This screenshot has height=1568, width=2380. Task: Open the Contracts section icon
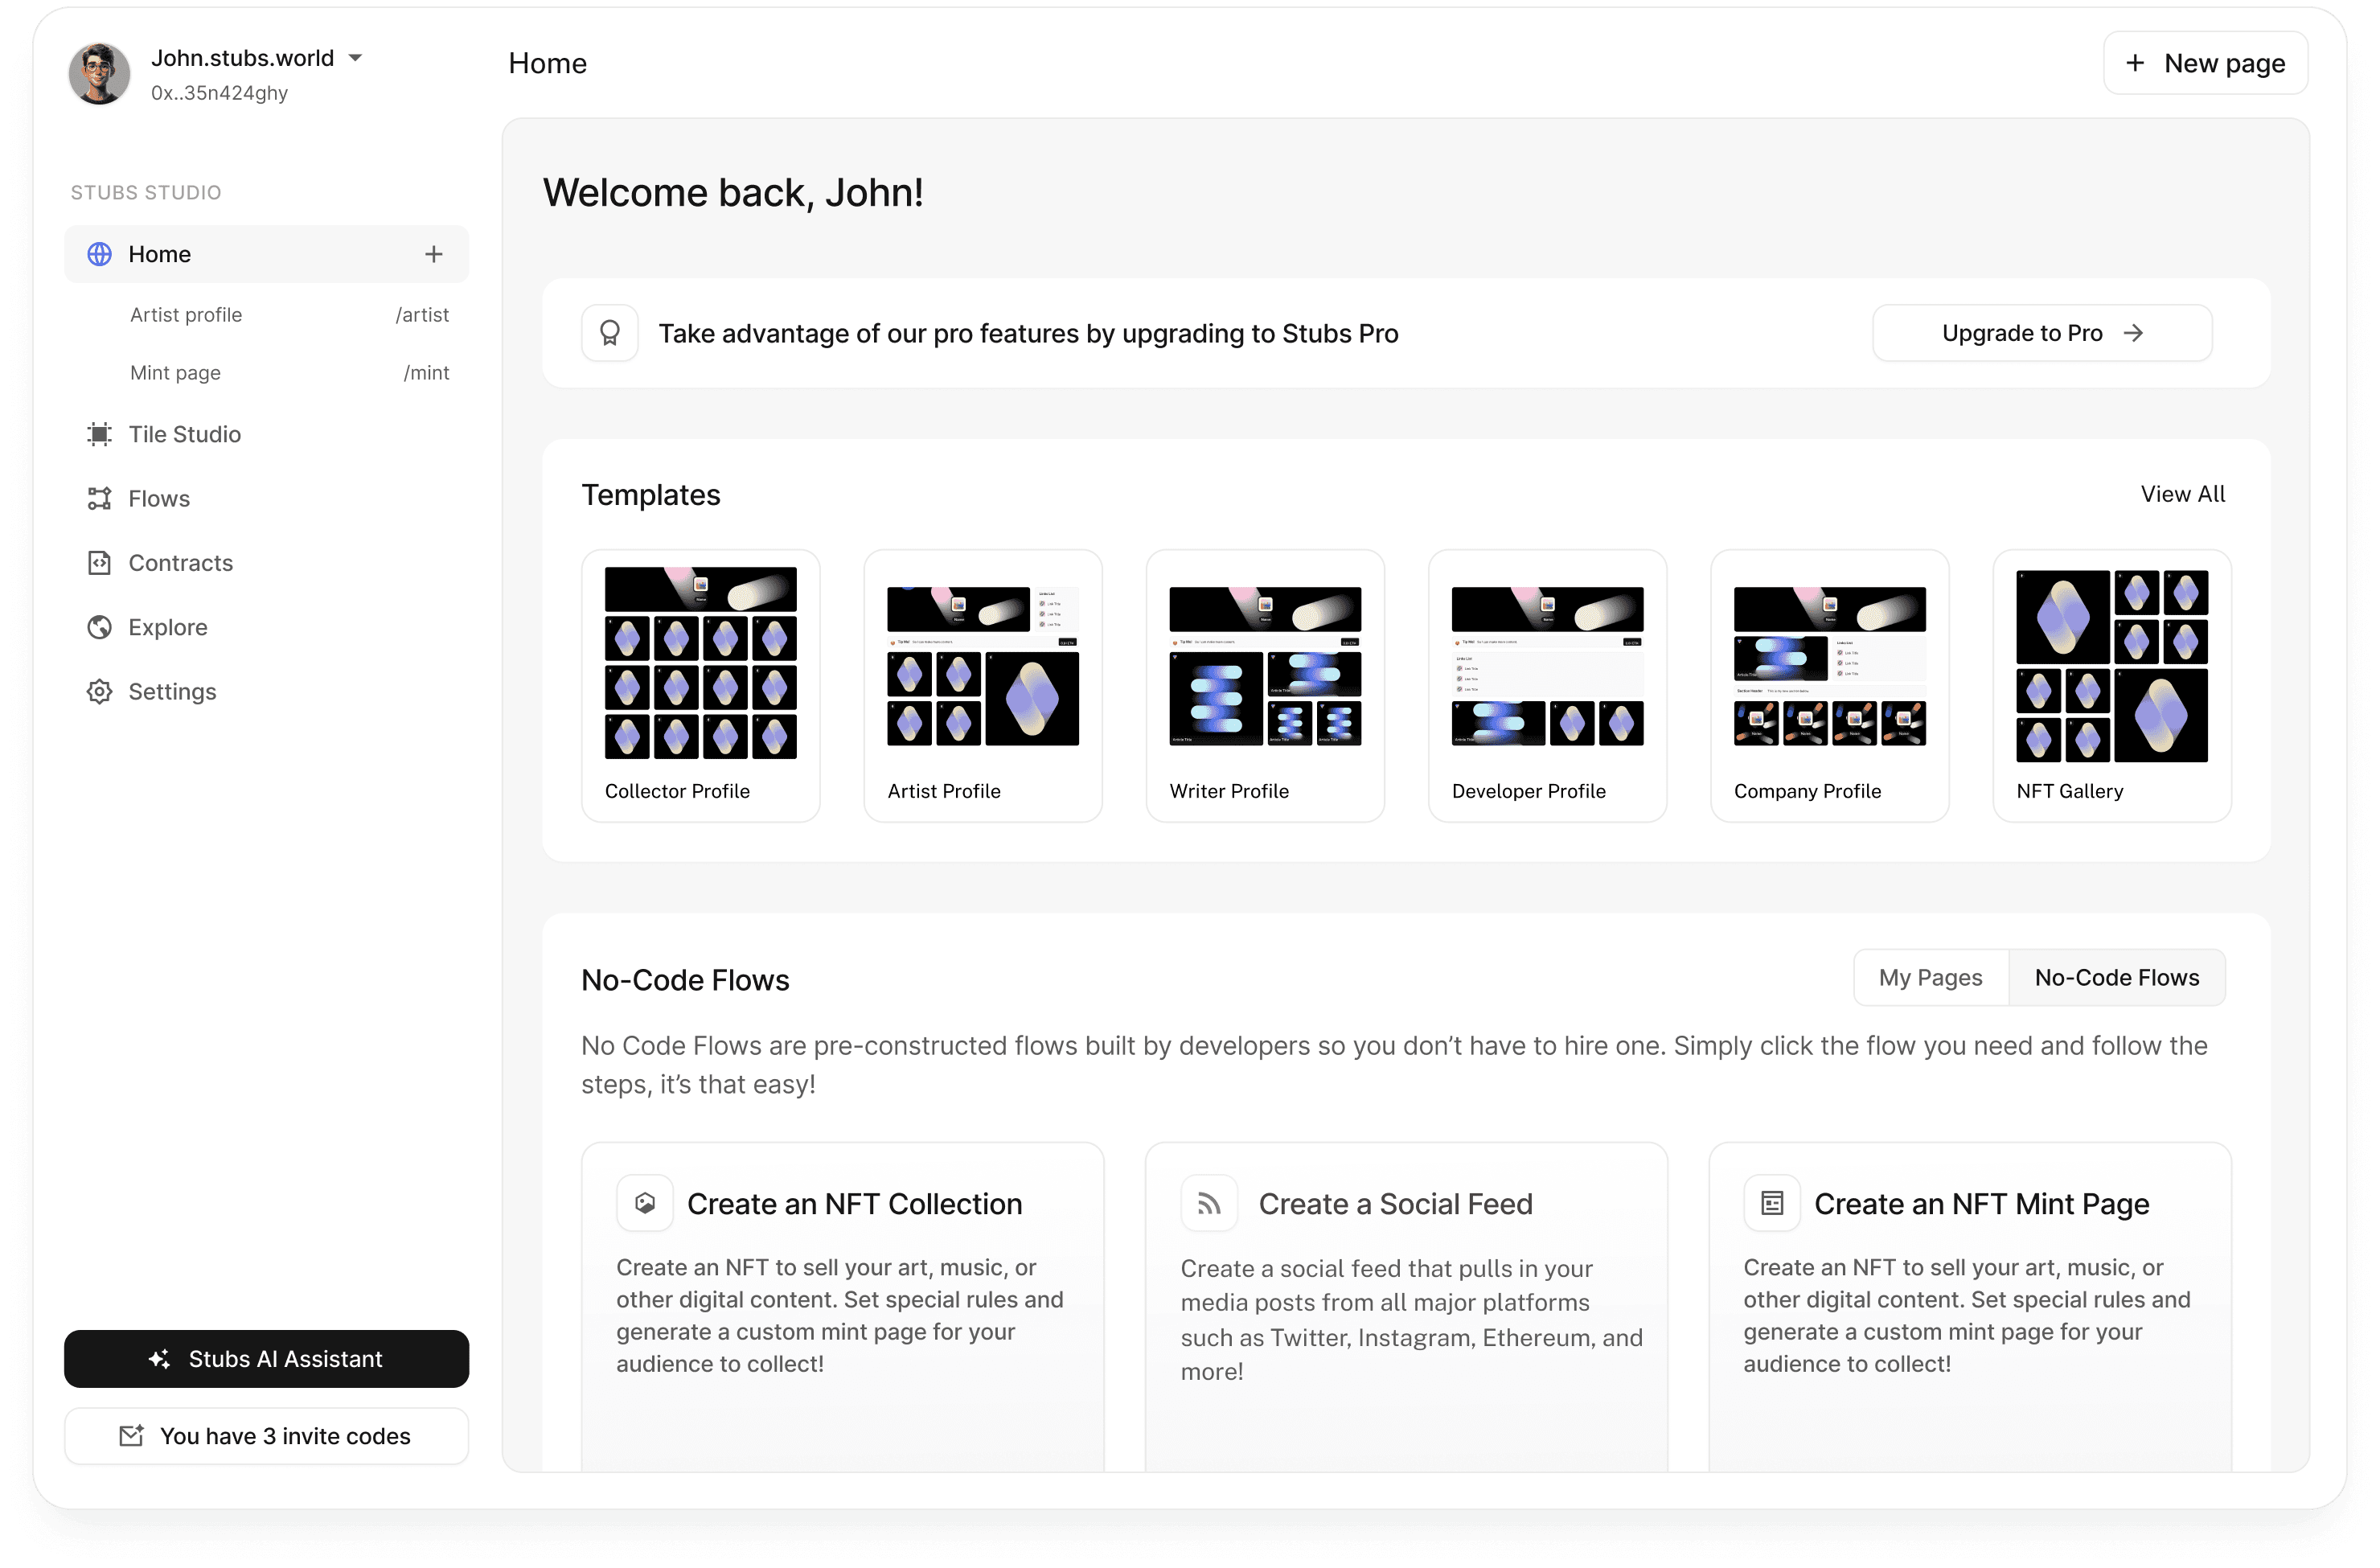coord(99,563)
